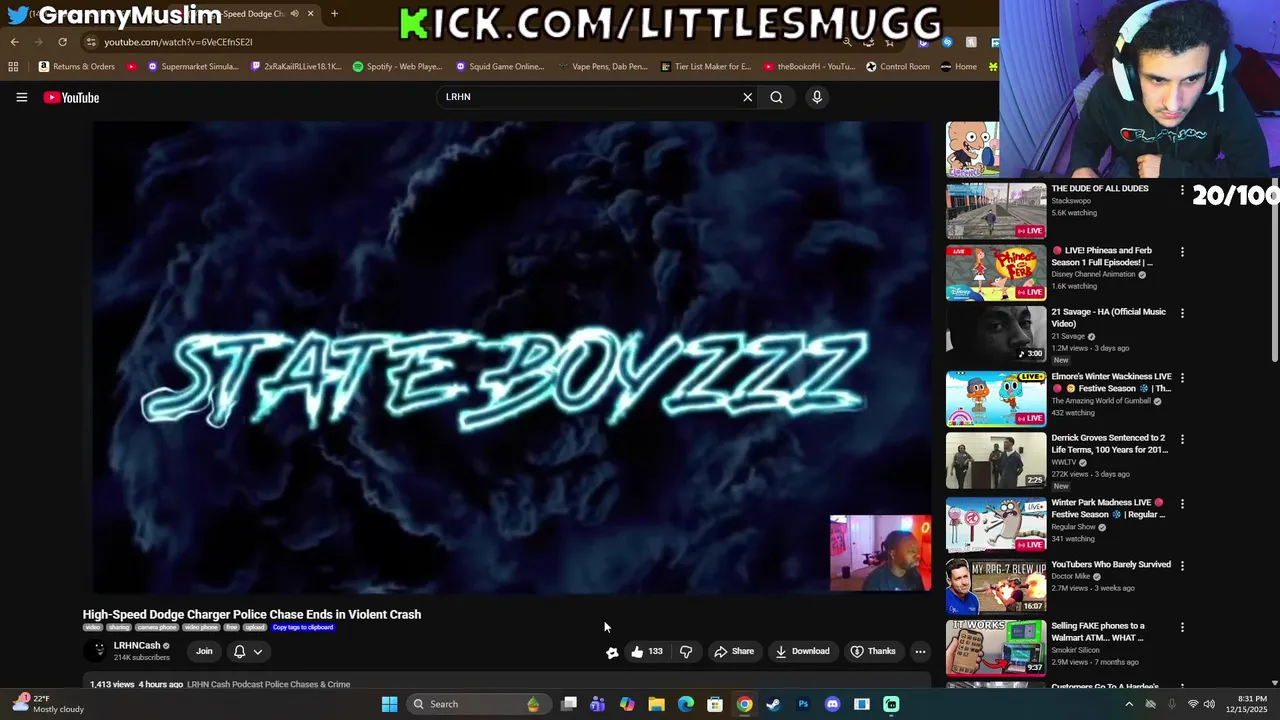
Task: Click the extension icon left of Like
Action: point(612,652)
